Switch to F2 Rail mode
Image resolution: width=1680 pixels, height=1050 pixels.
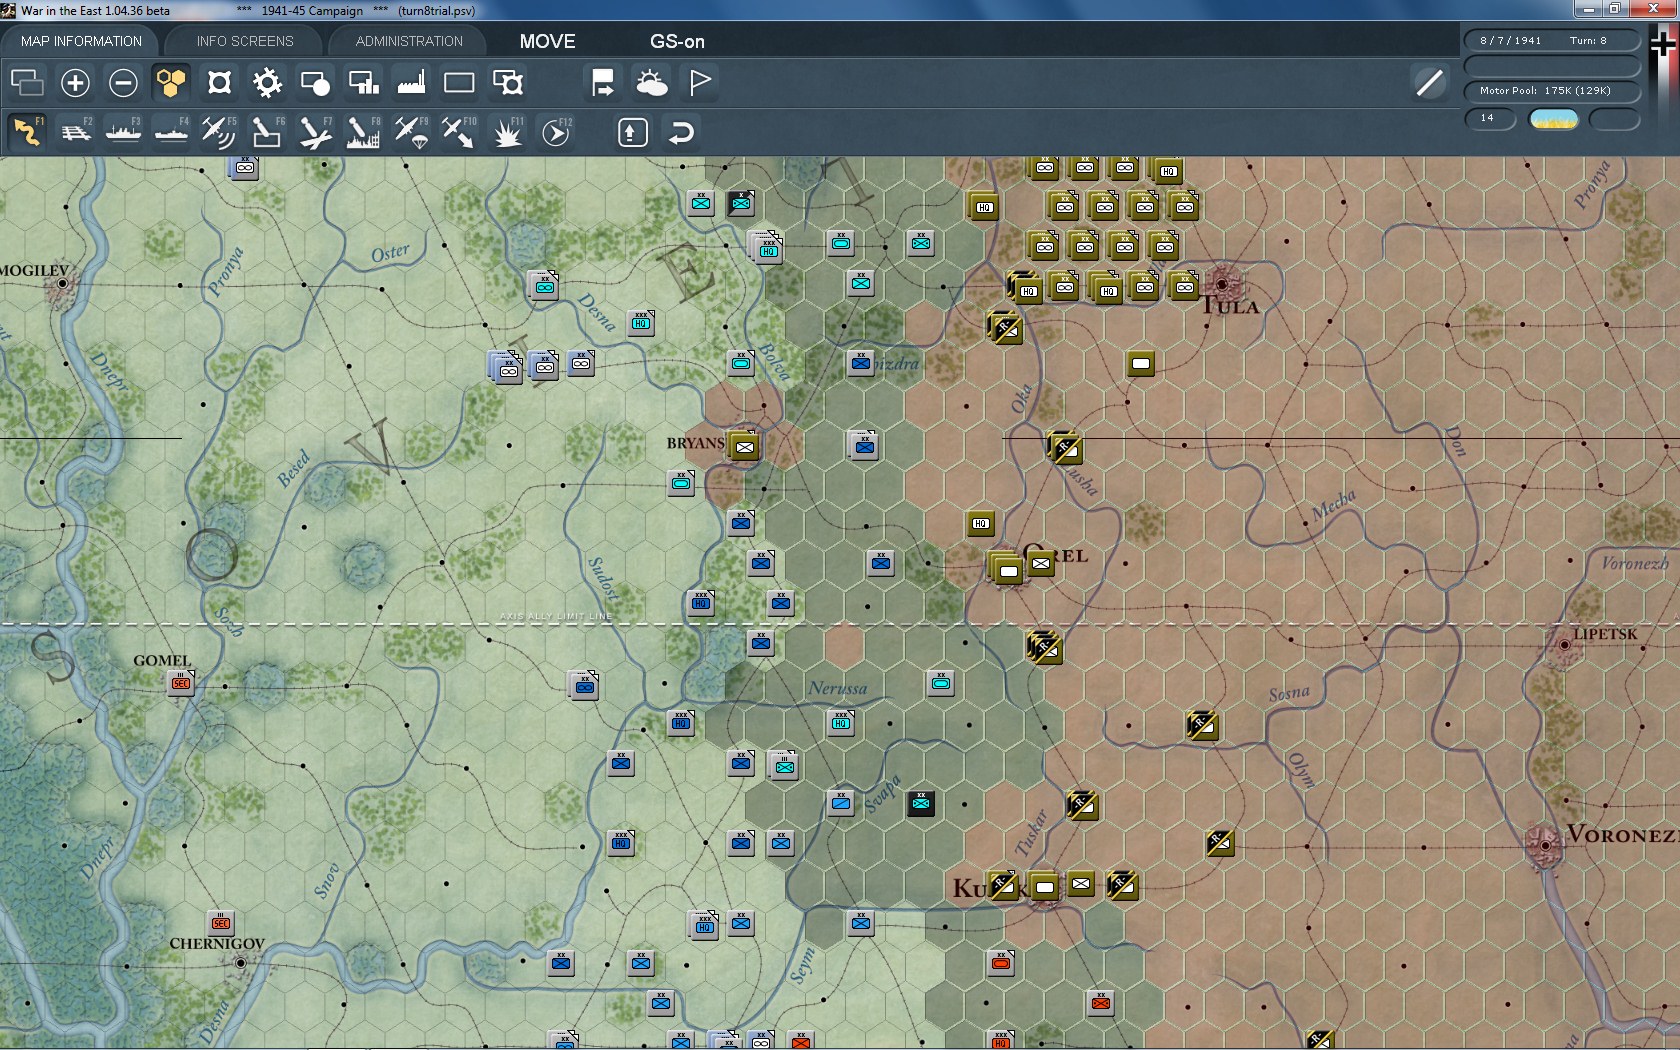click(75, 132)
